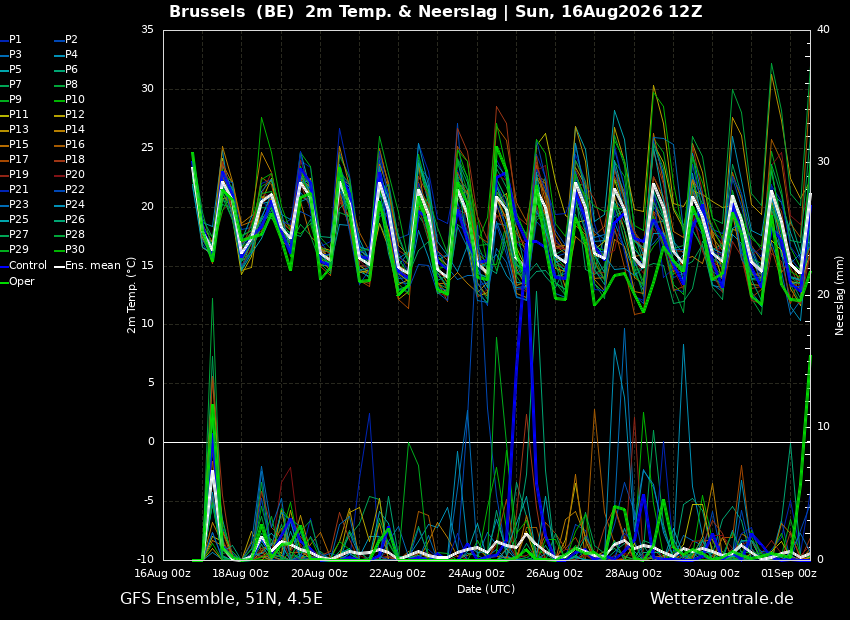Choose the P29 legend entry
Image resolution: width=850 pixels, height=620 pixels.
pyautogui.click(x=14, y=249)
